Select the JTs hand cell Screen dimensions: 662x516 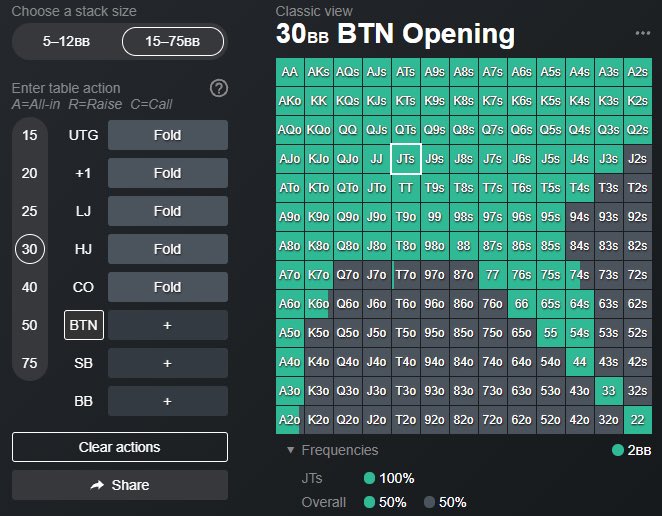406,159
